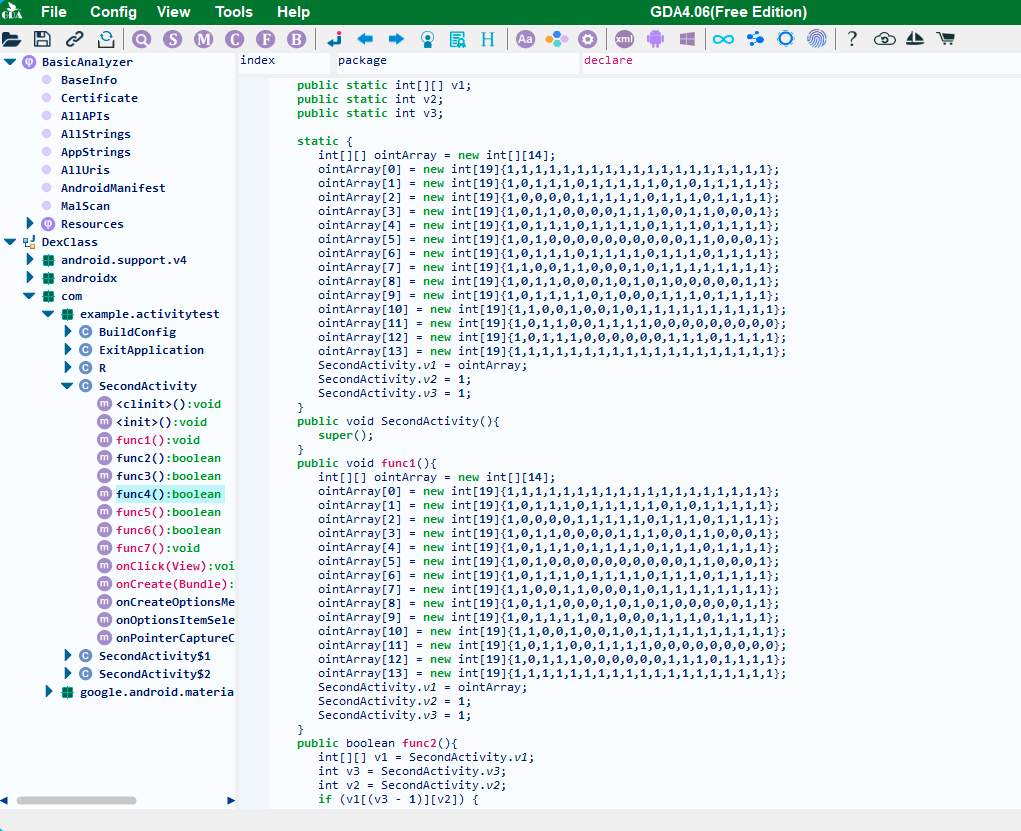
Task: Select AndroidManifest in the tree
Action: click(113, 188)
